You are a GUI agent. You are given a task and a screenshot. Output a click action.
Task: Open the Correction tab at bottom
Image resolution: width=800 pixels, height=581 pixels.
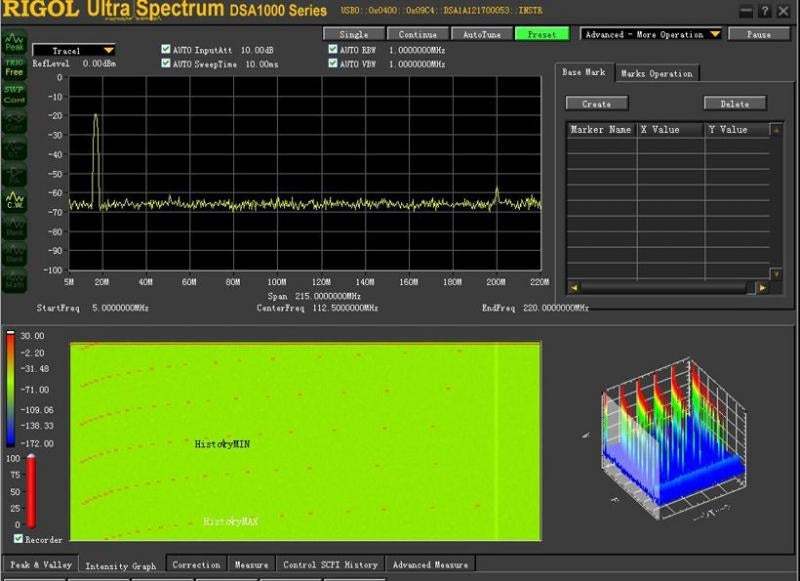[x=195, y=563]
